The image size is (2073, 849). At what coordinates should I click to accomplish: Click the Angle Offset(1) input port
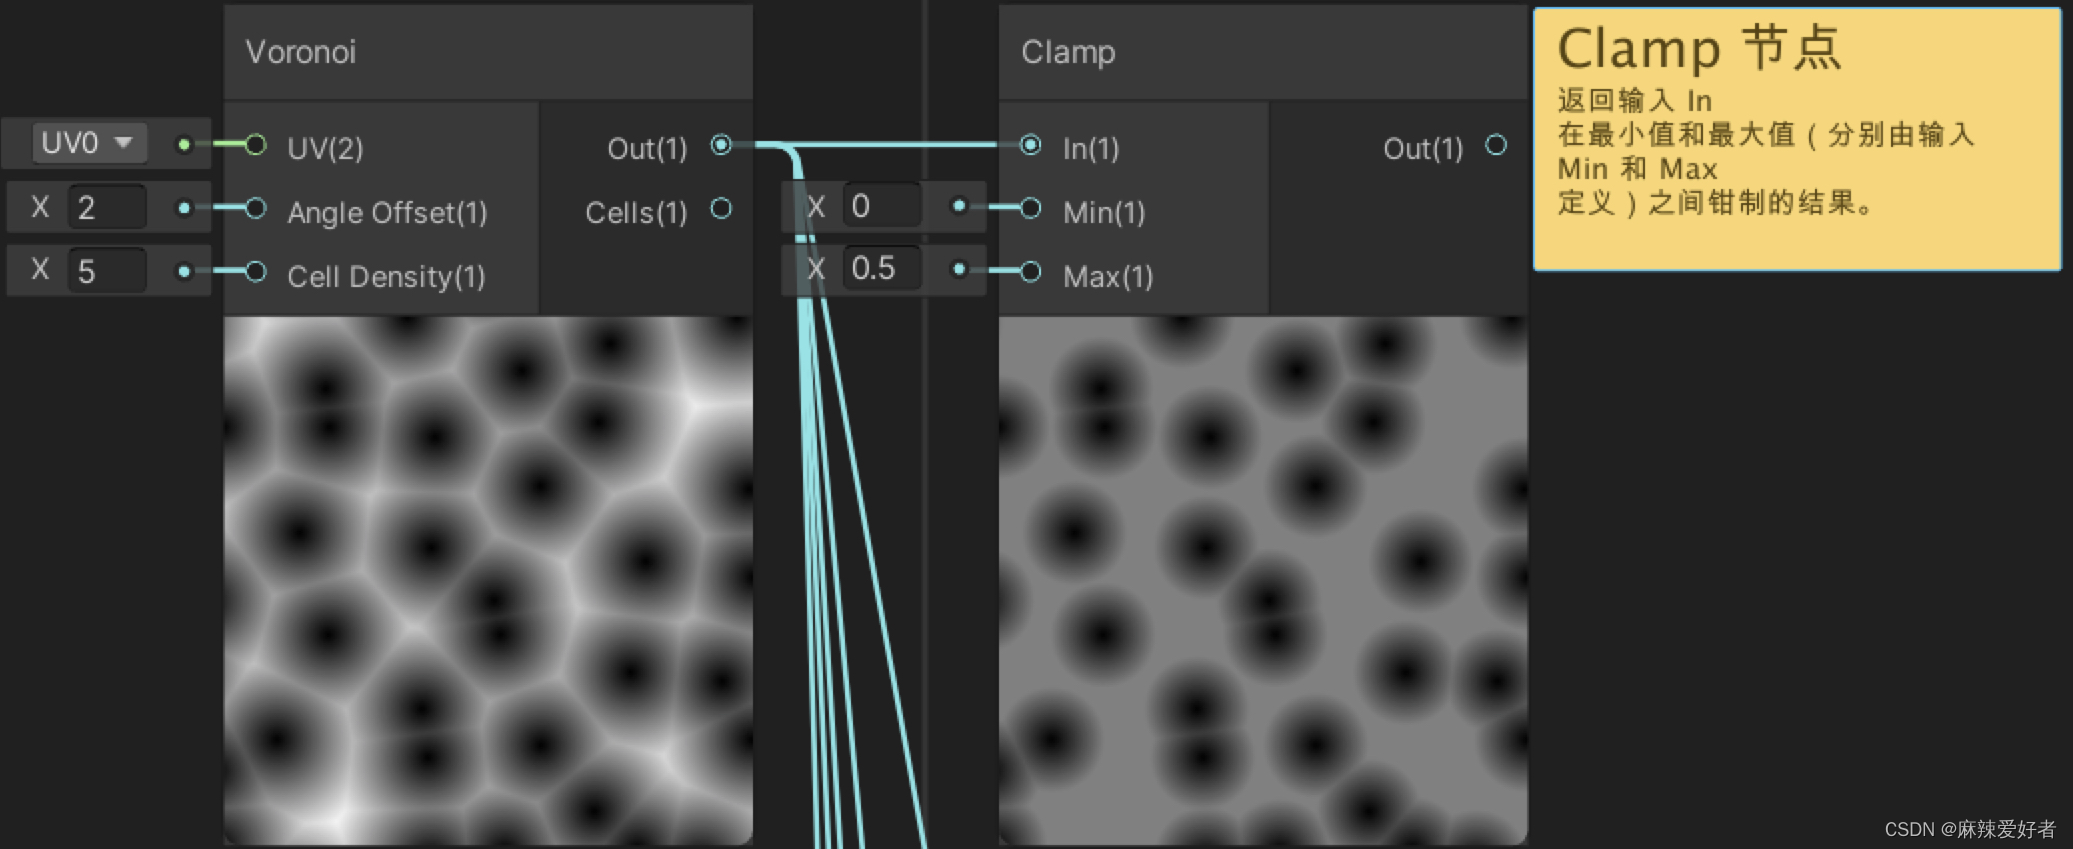(x=256, y=208)
